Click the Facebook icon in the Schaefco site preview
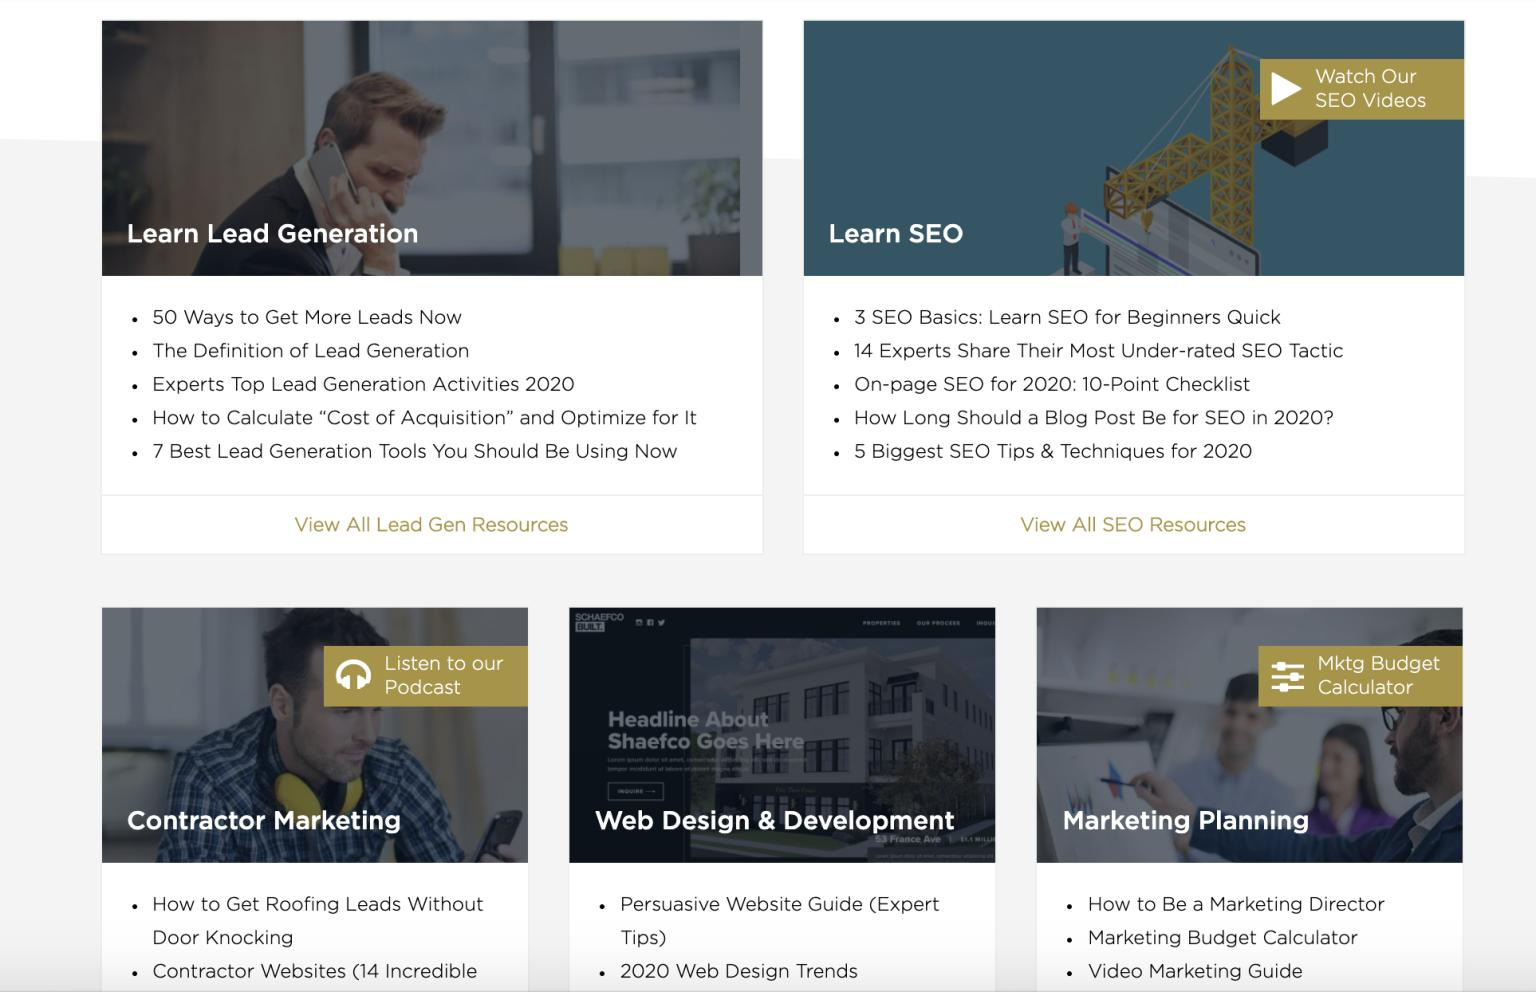This screenshot has width=1536, height=992. [650, 623]
